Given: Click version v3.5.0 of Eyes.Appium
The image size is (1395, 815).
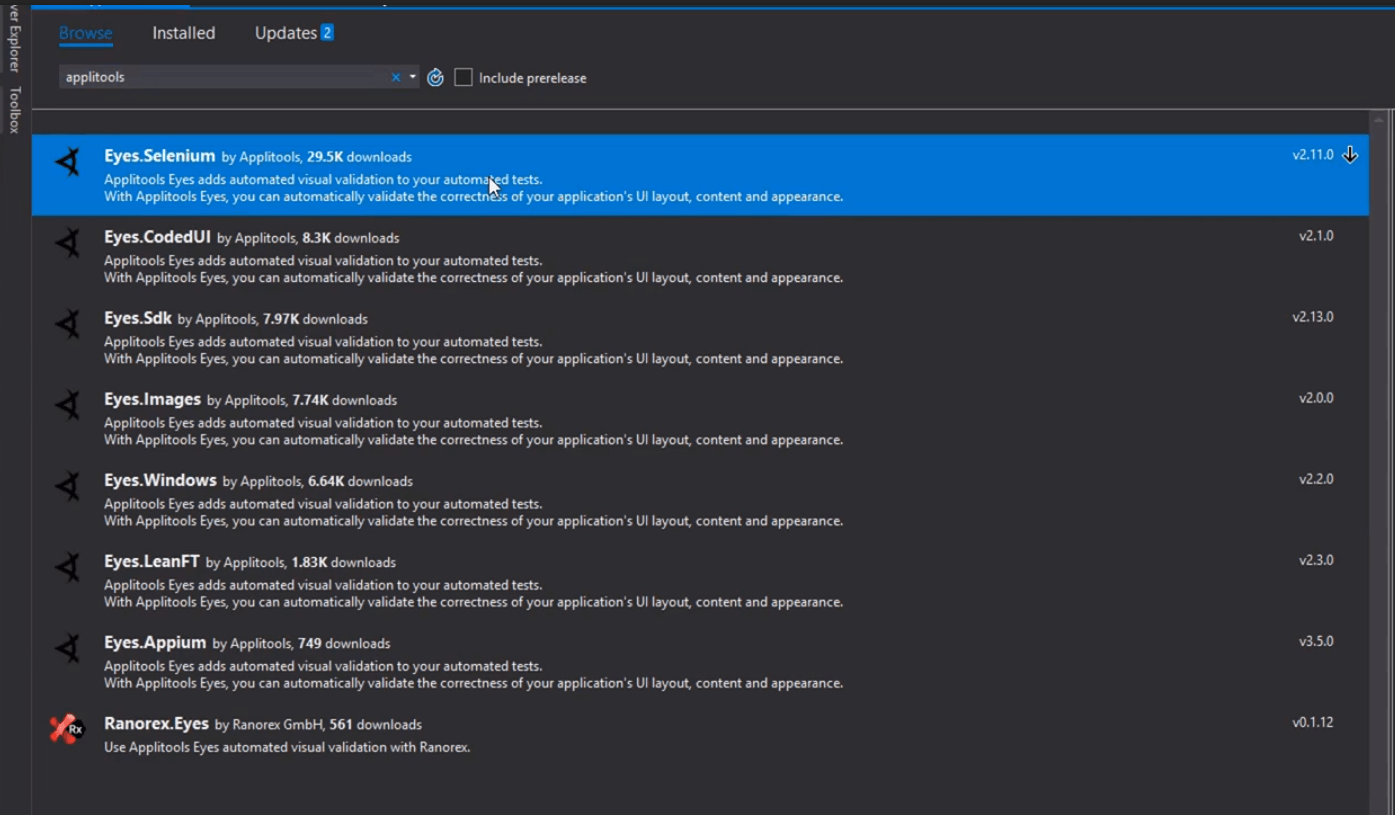Looking at the screenshot, I should coord(1316,641).
